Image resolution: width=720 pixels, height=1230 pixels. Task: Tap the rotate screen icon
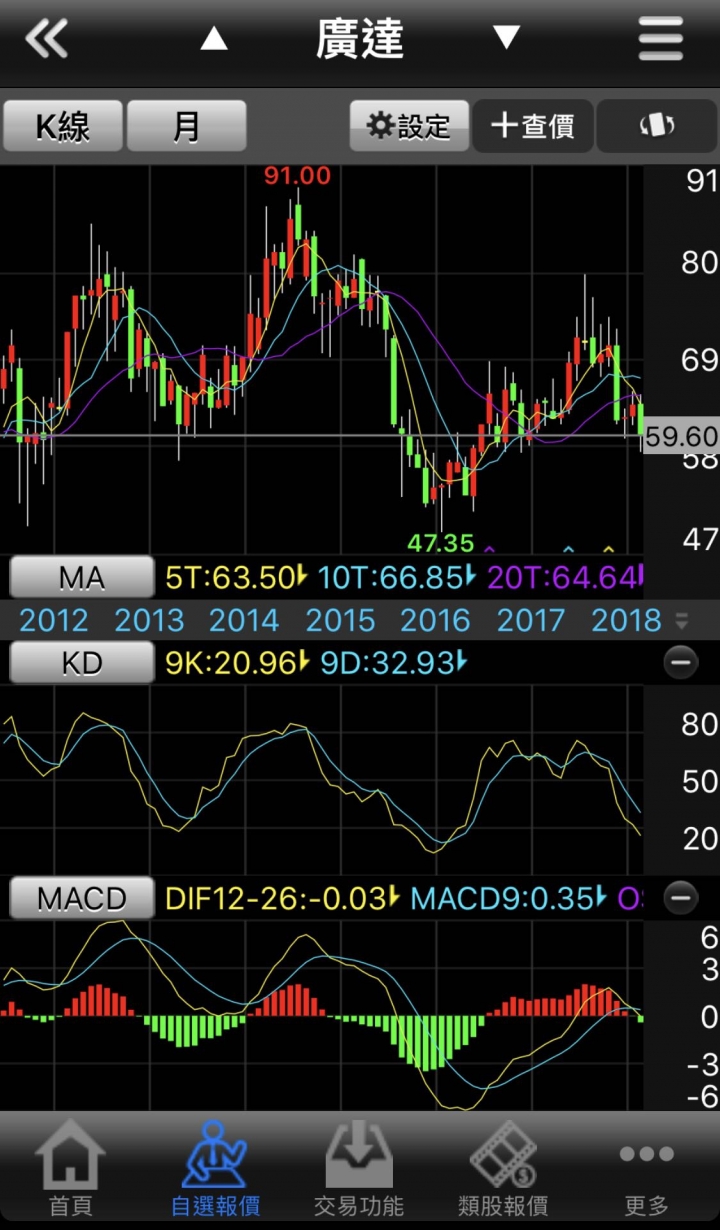pos(657,126)
